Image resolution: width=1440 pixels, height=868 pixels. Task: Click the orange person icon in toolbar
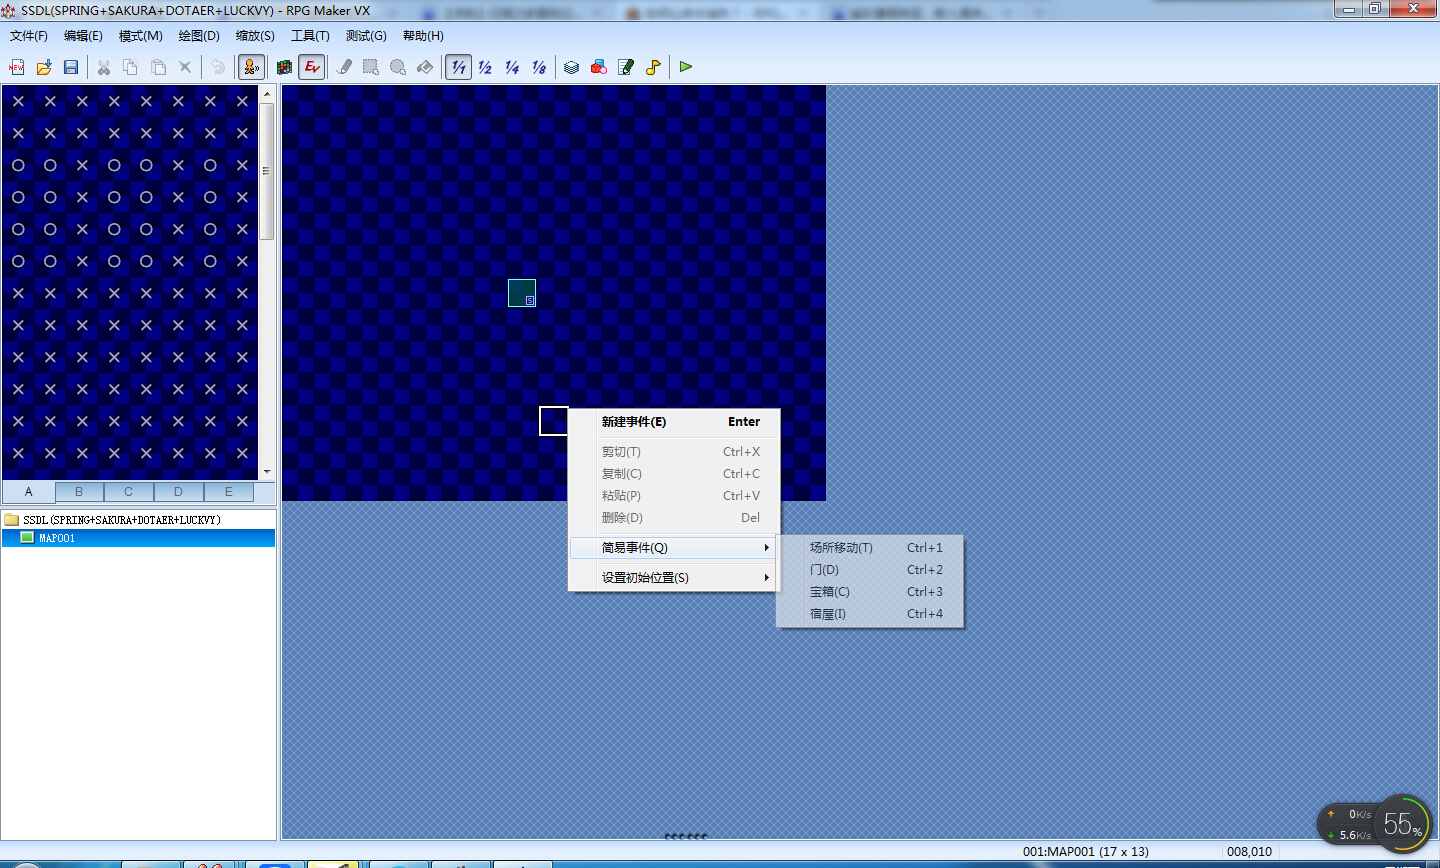coord(251,67)
